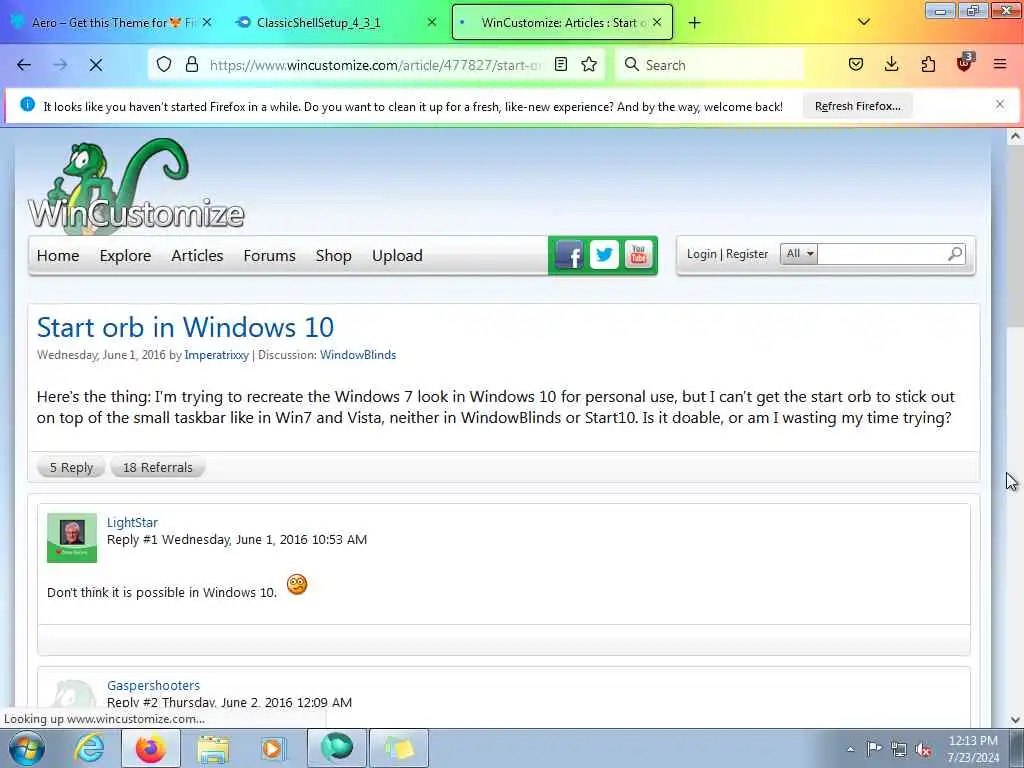
Task: Switch to the ClassicShellSetup_4_3_1 tab
Action: [x=319, y=23]
